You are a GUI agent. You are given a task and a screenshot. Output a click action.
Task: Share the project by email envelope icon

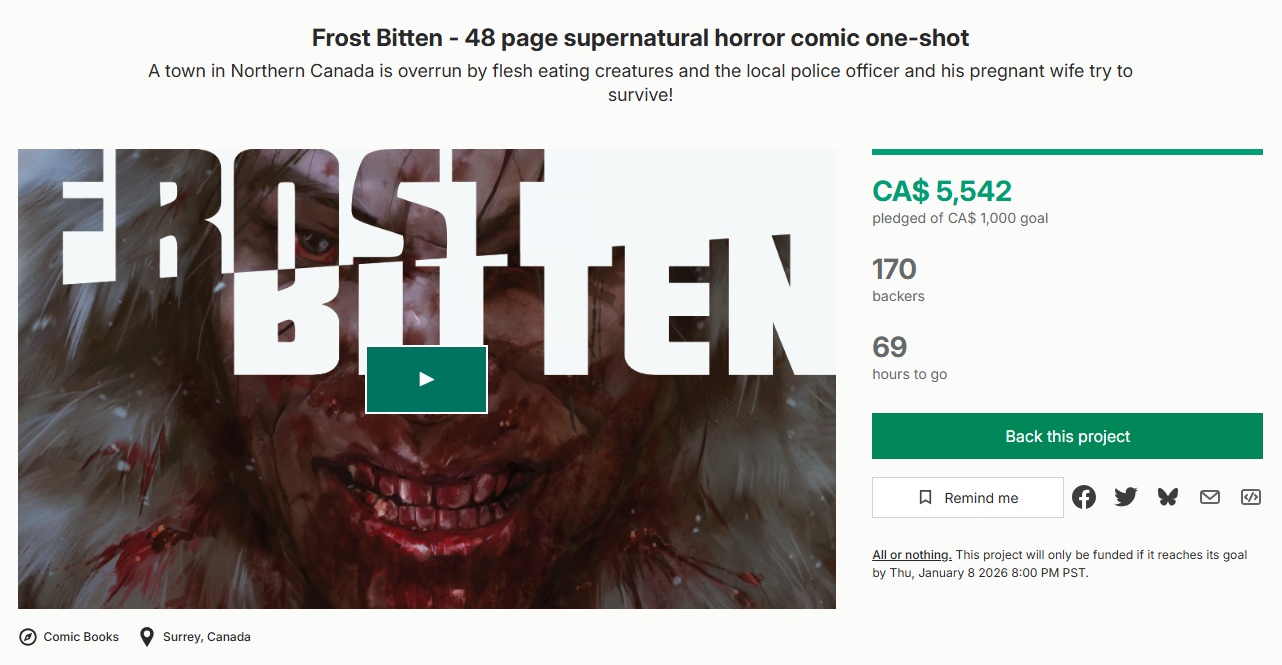[1210, 497]
